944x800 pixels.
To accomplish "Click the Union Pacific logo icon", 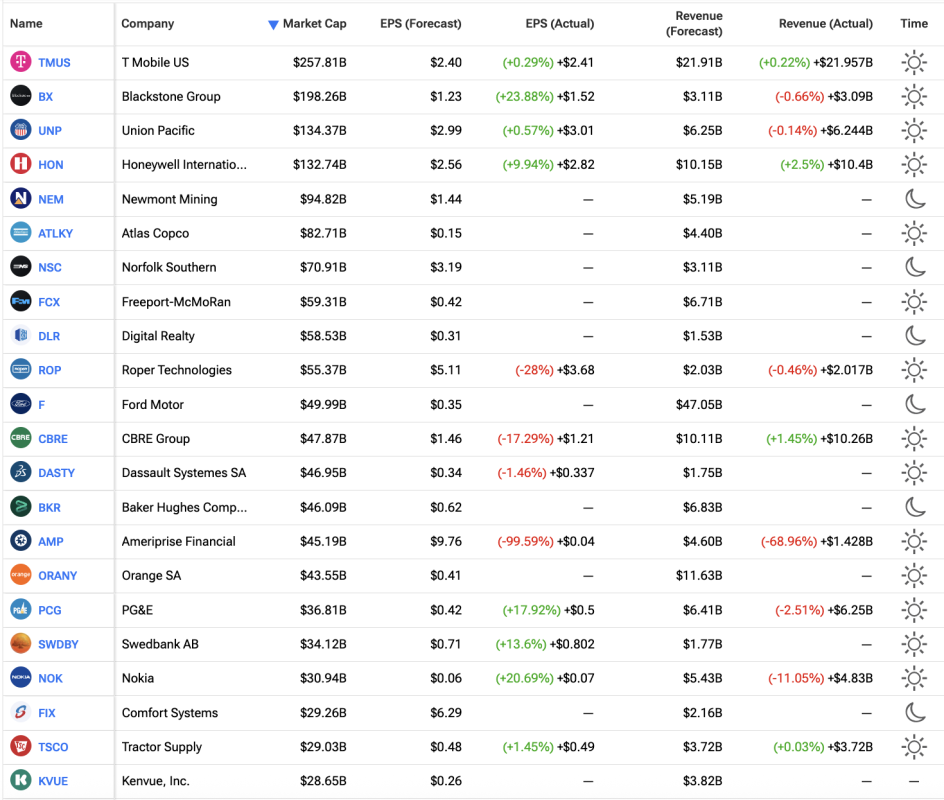I will coord(21,130).
